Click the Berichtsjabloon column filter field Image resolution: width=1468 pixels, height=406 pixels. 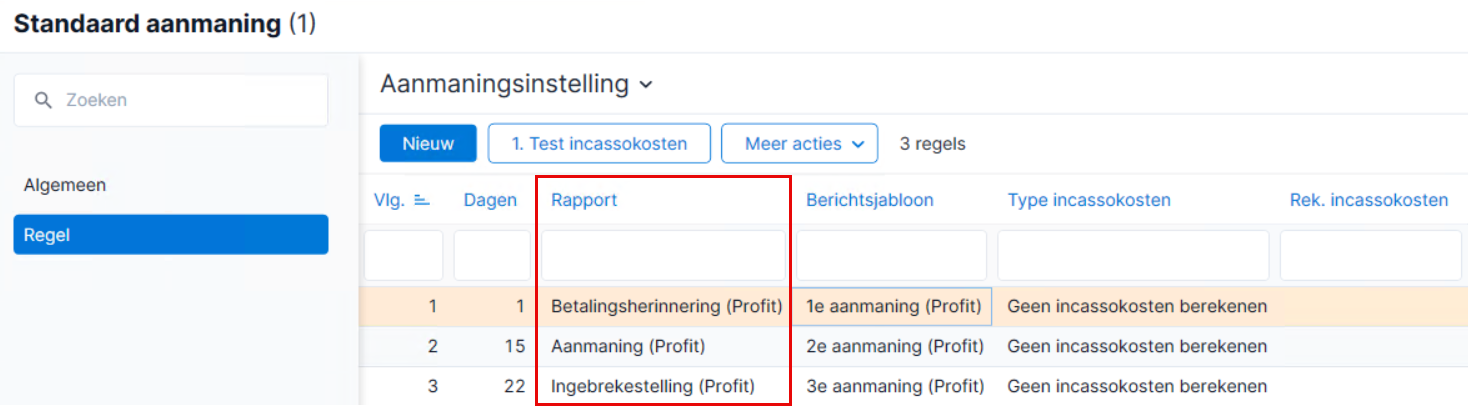(x=892, y=256)
